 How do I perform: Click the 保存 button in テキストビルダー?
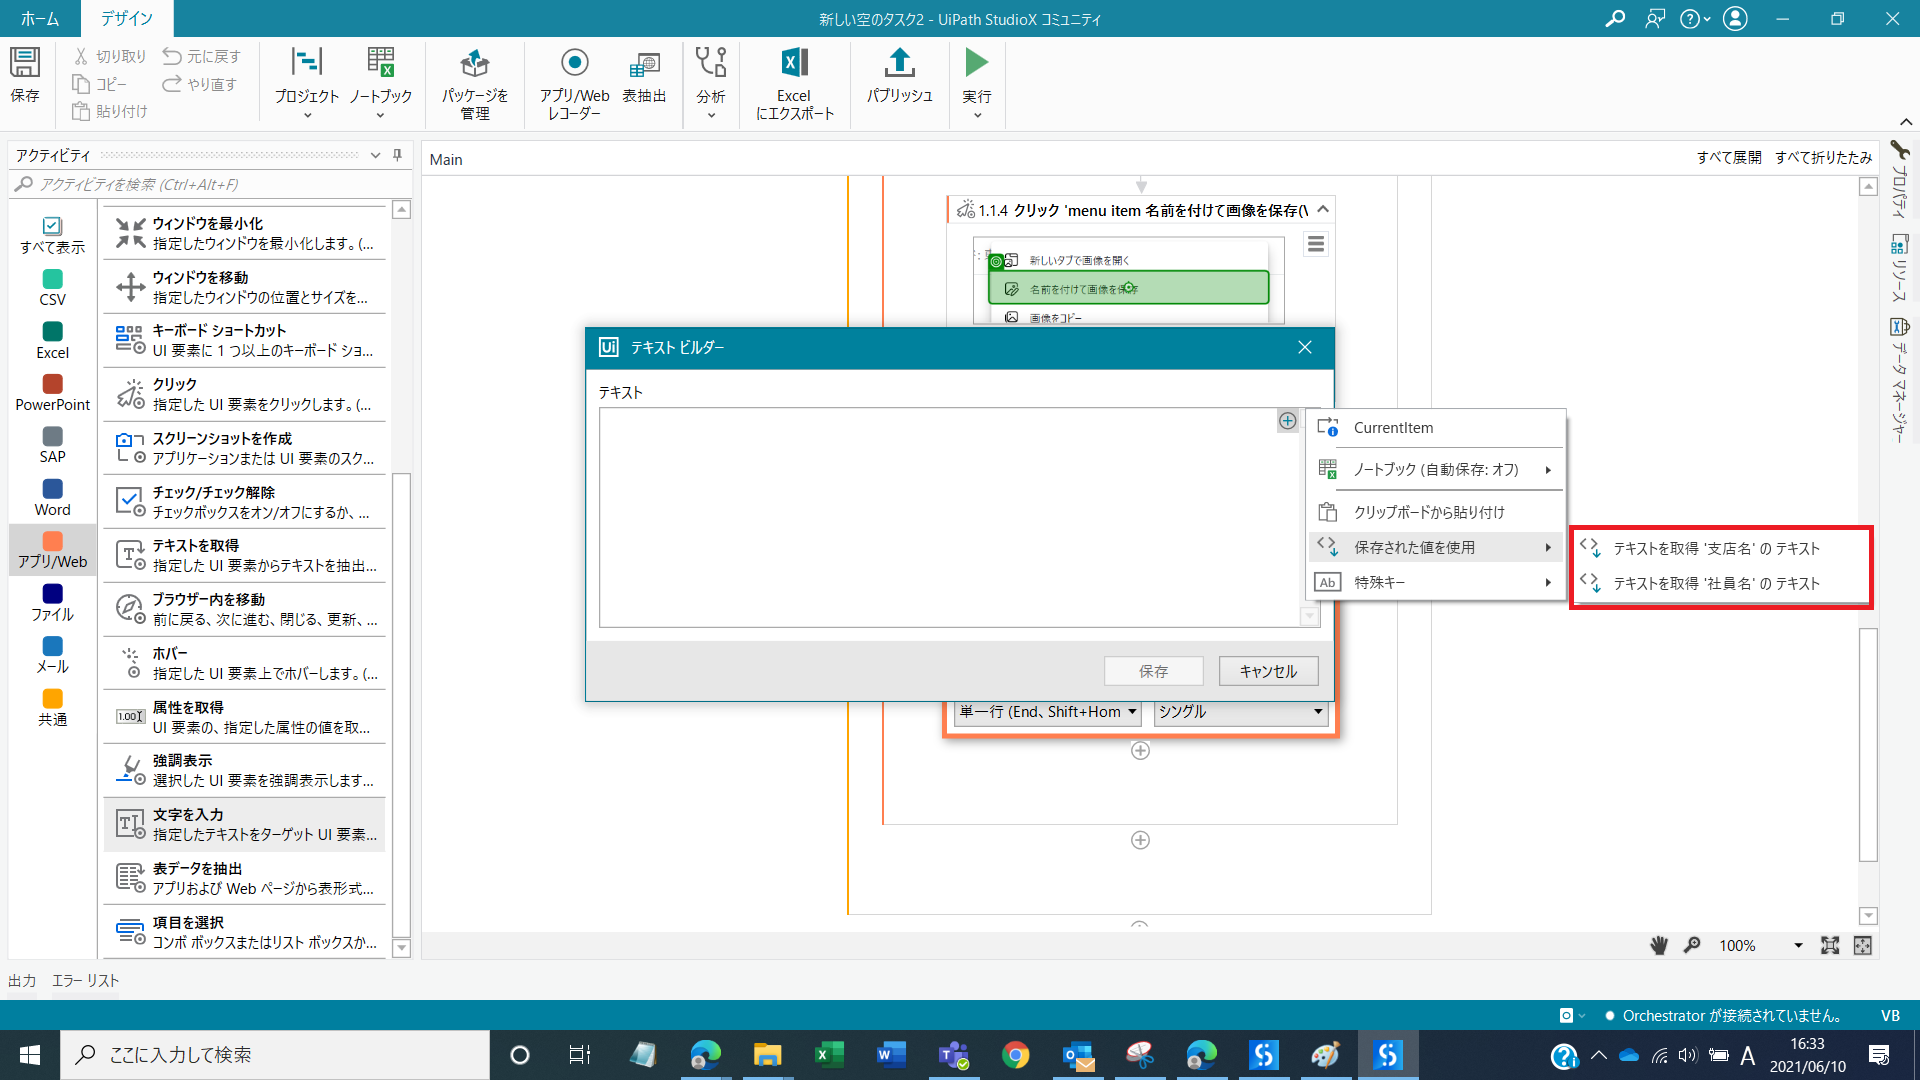click(1154, 671)
